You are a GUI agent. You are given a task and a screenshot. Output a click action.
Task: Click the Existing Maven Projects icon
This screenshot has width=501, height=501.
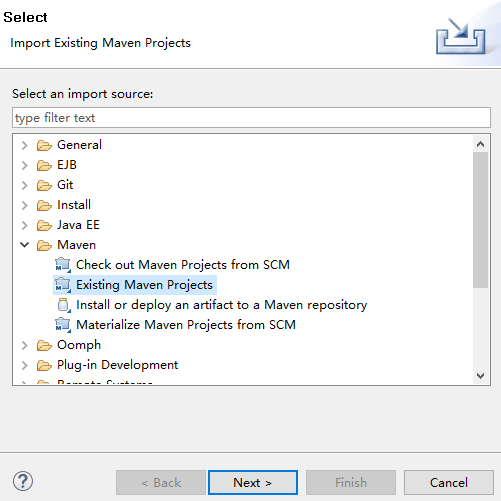tap(63, 285)
